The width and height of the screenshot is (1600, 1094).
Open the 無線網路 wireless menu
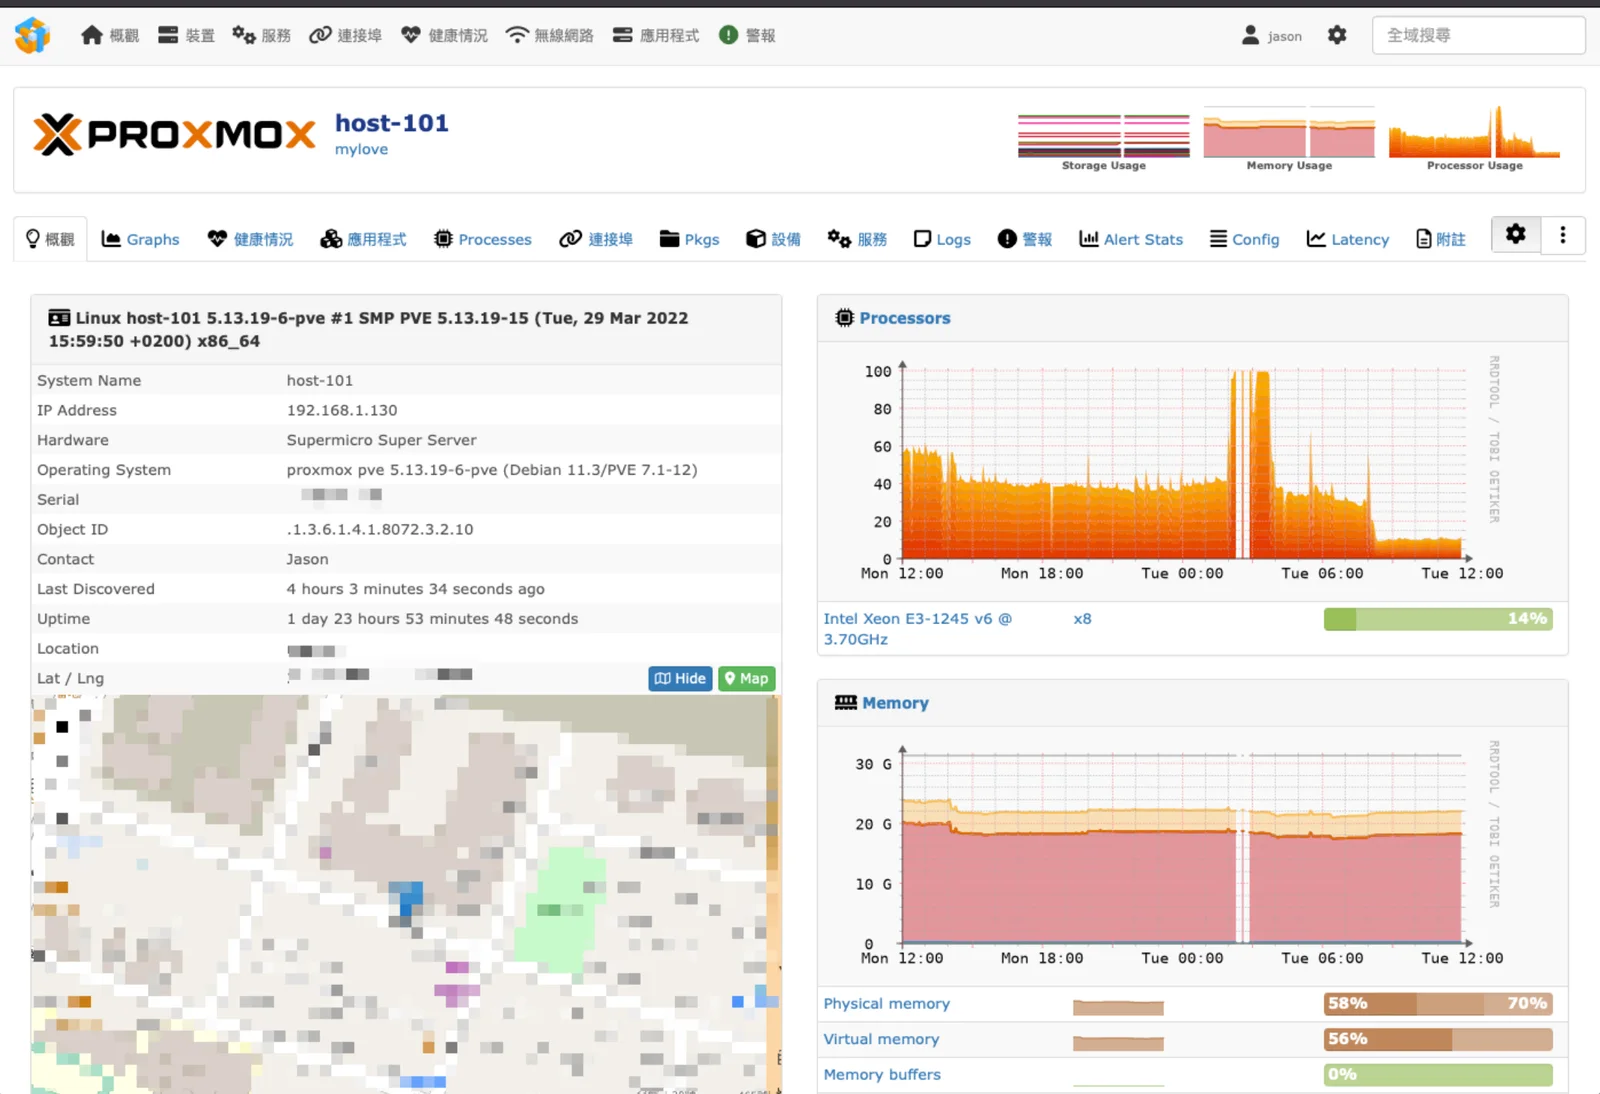549,35
